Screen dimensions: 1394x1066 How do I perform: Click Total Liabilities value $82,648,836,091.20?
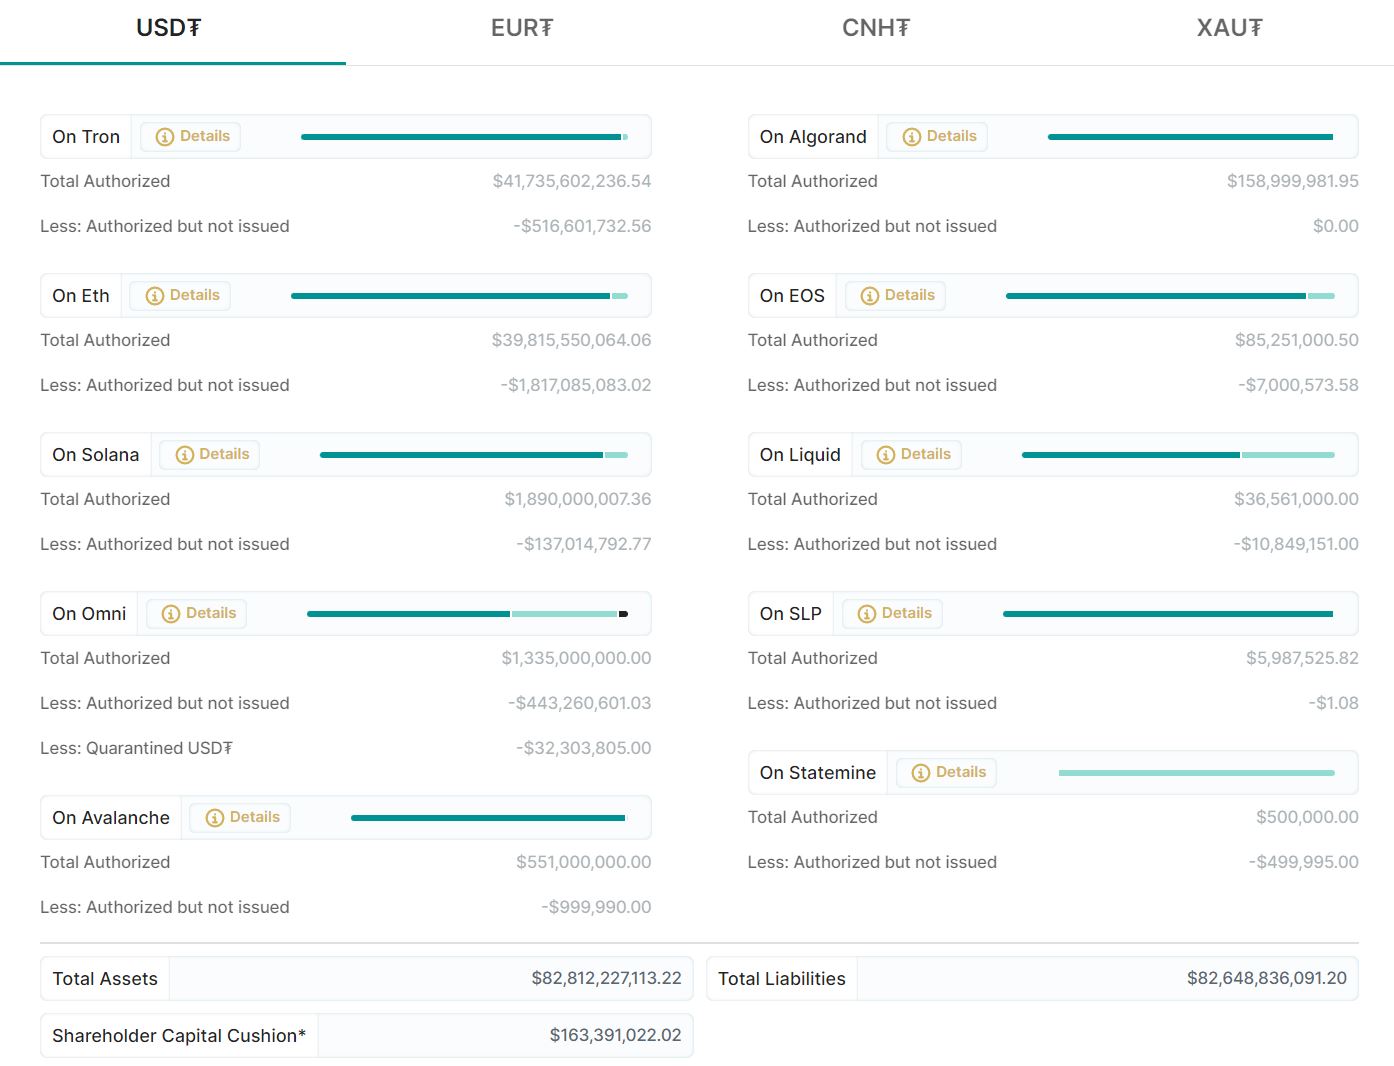pos(1267,978)
